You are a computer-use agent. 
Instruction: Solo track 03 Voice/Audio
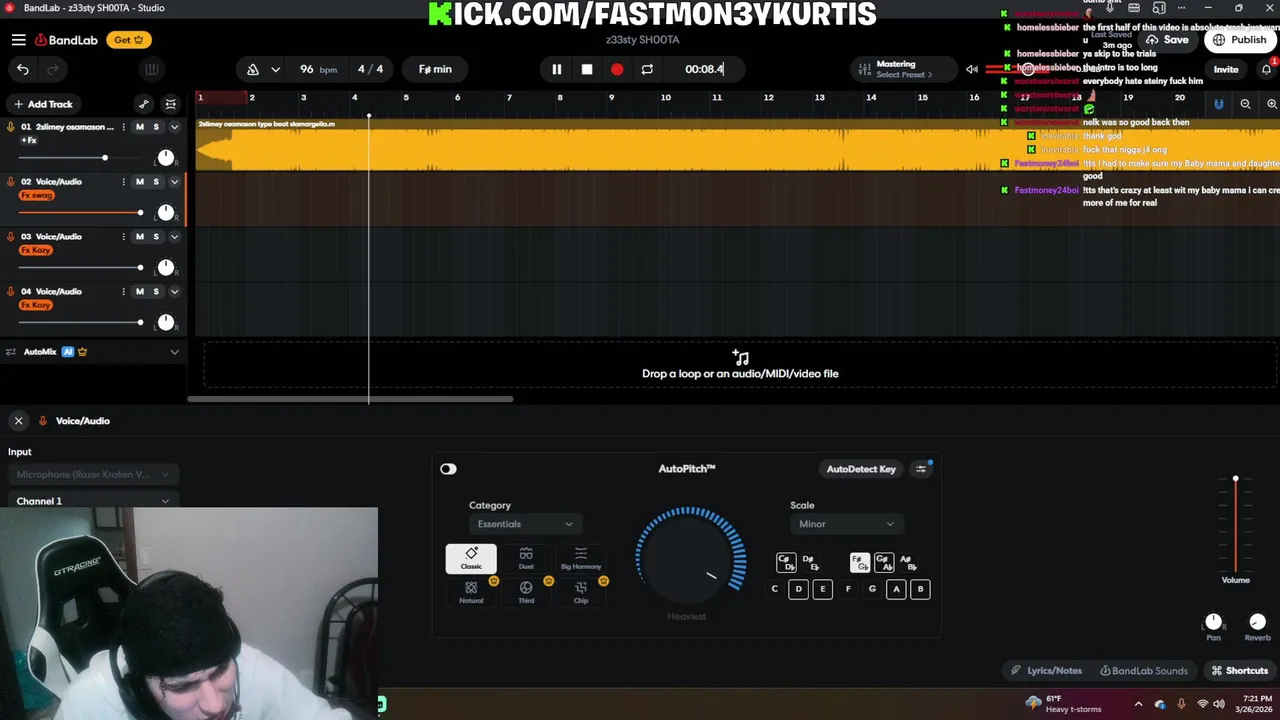coord(156,237)
